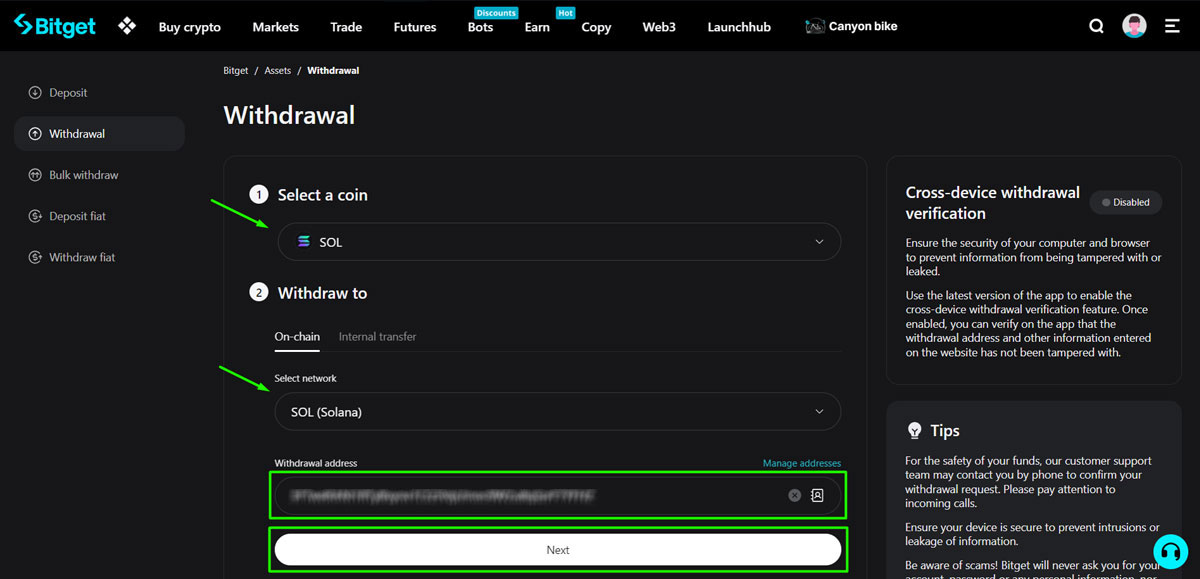Screen dimensions: 1200x579
Task: Switch to the Internal transfer tab
Action: click(378, 337)
